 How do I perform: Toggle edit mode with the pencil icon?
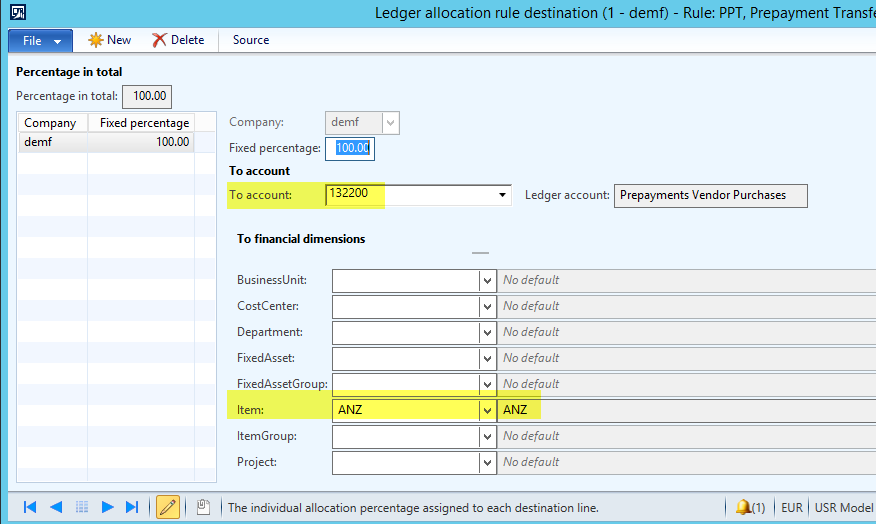(x=168, y=507)
